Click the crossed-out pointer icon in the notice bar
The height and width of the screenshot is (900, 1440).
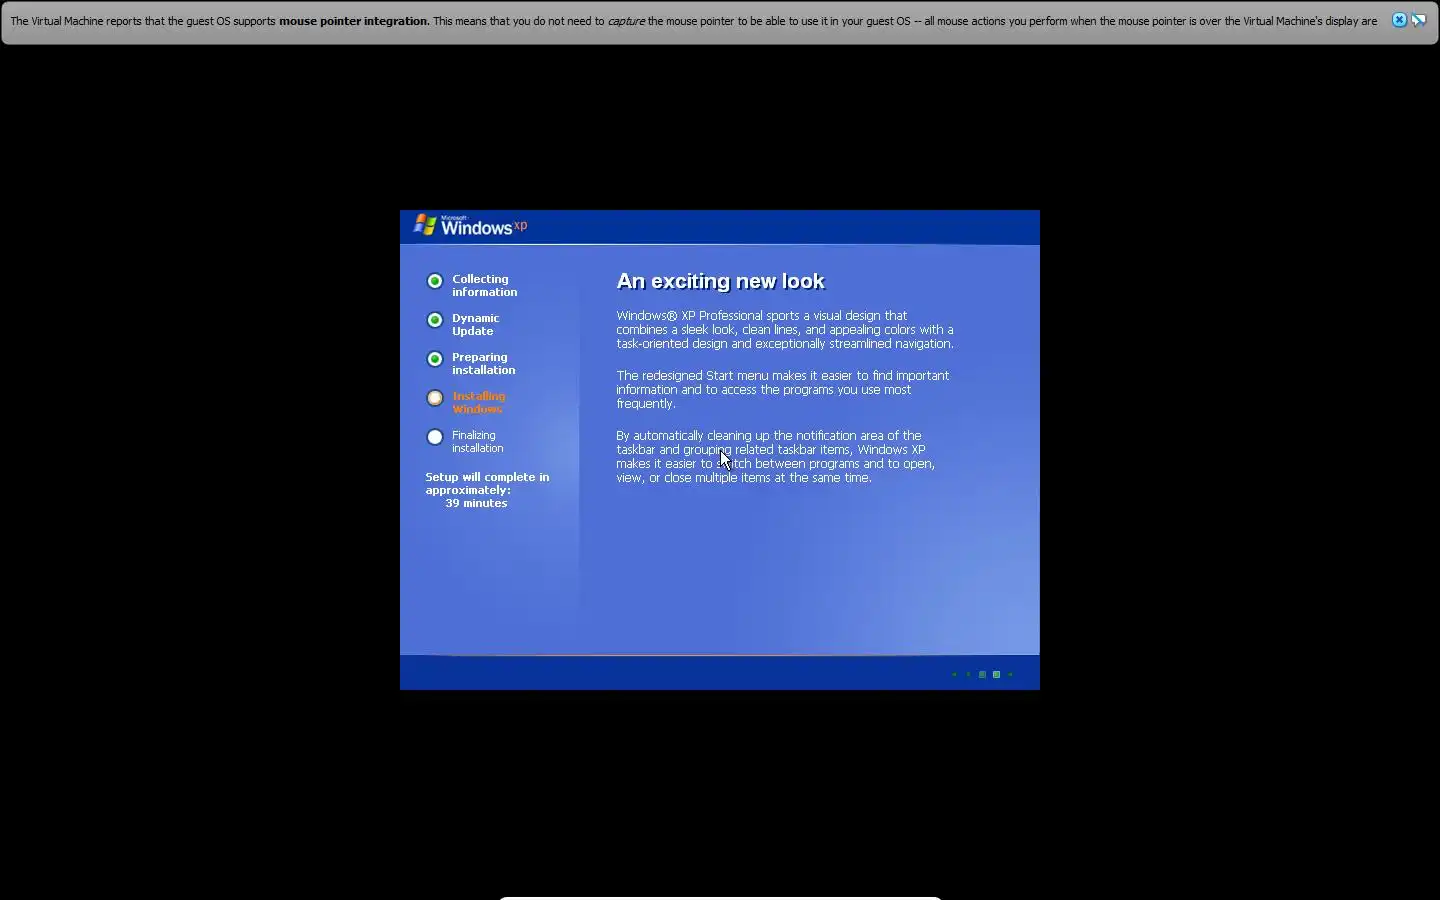point(1419,20)
